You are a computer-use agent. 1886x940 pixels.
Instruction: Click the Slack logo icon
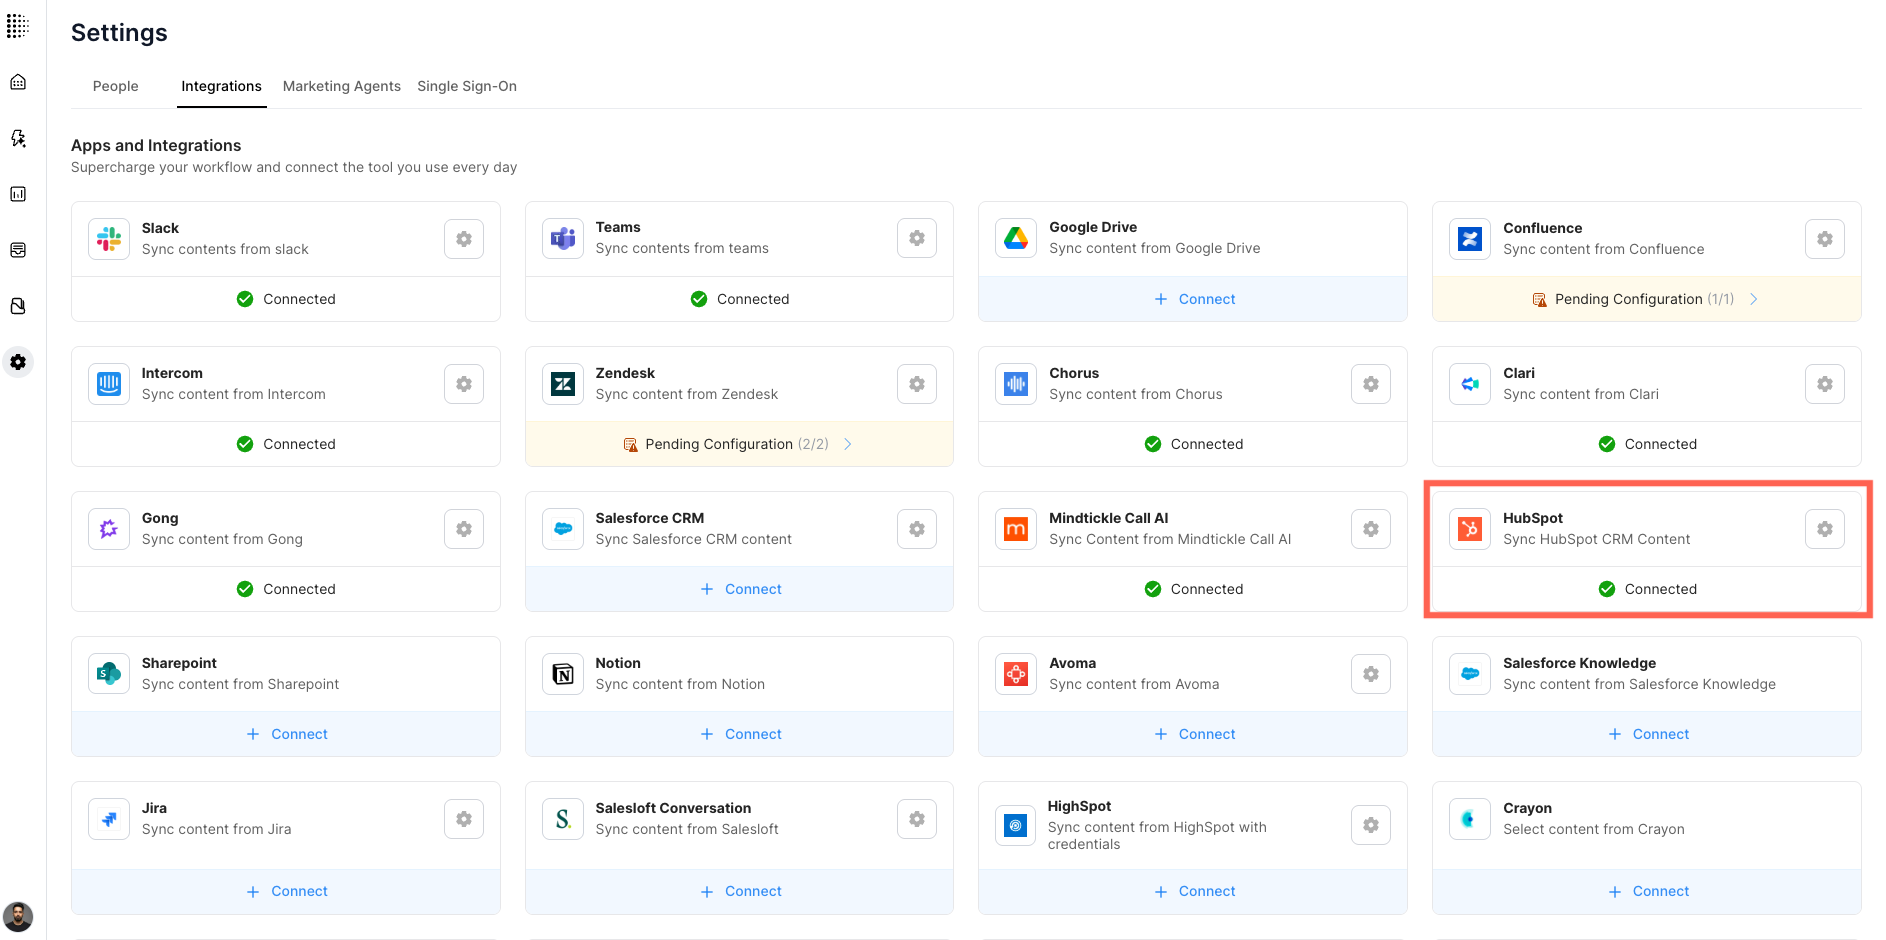(x=109, y=239)
